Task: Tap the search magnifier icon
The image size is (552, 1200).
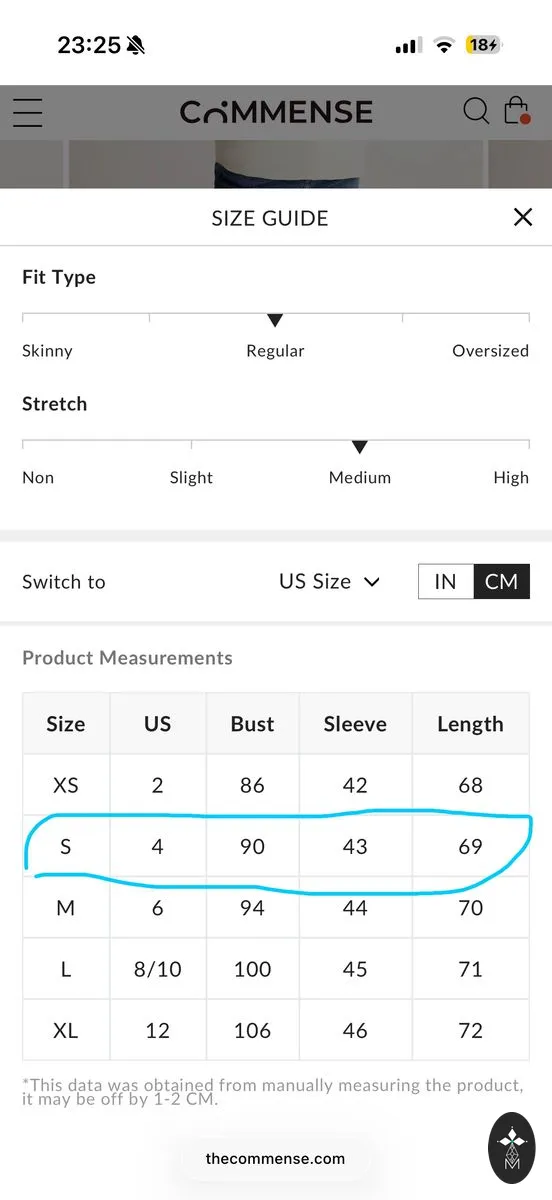Action: click(x=476, y=111)
